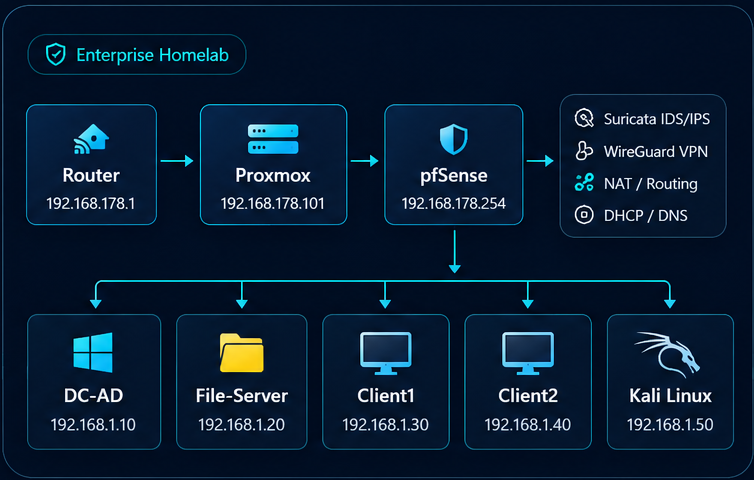The height and width of the screenshot is (480, 754).
Task: Select the Client1 IP 192.168.1.30
Action: (385, 425)
